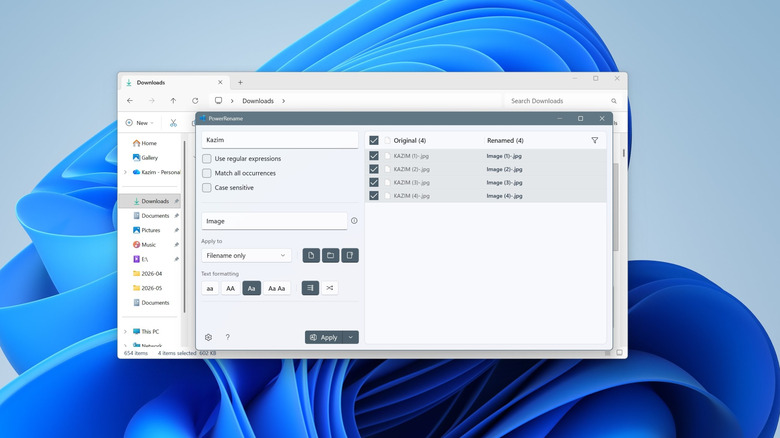Open the Apply button dropdown arrow
Image resolution: width=780 pixels, height=438 pixels.
pyautogui.click(x=351, y=337)
